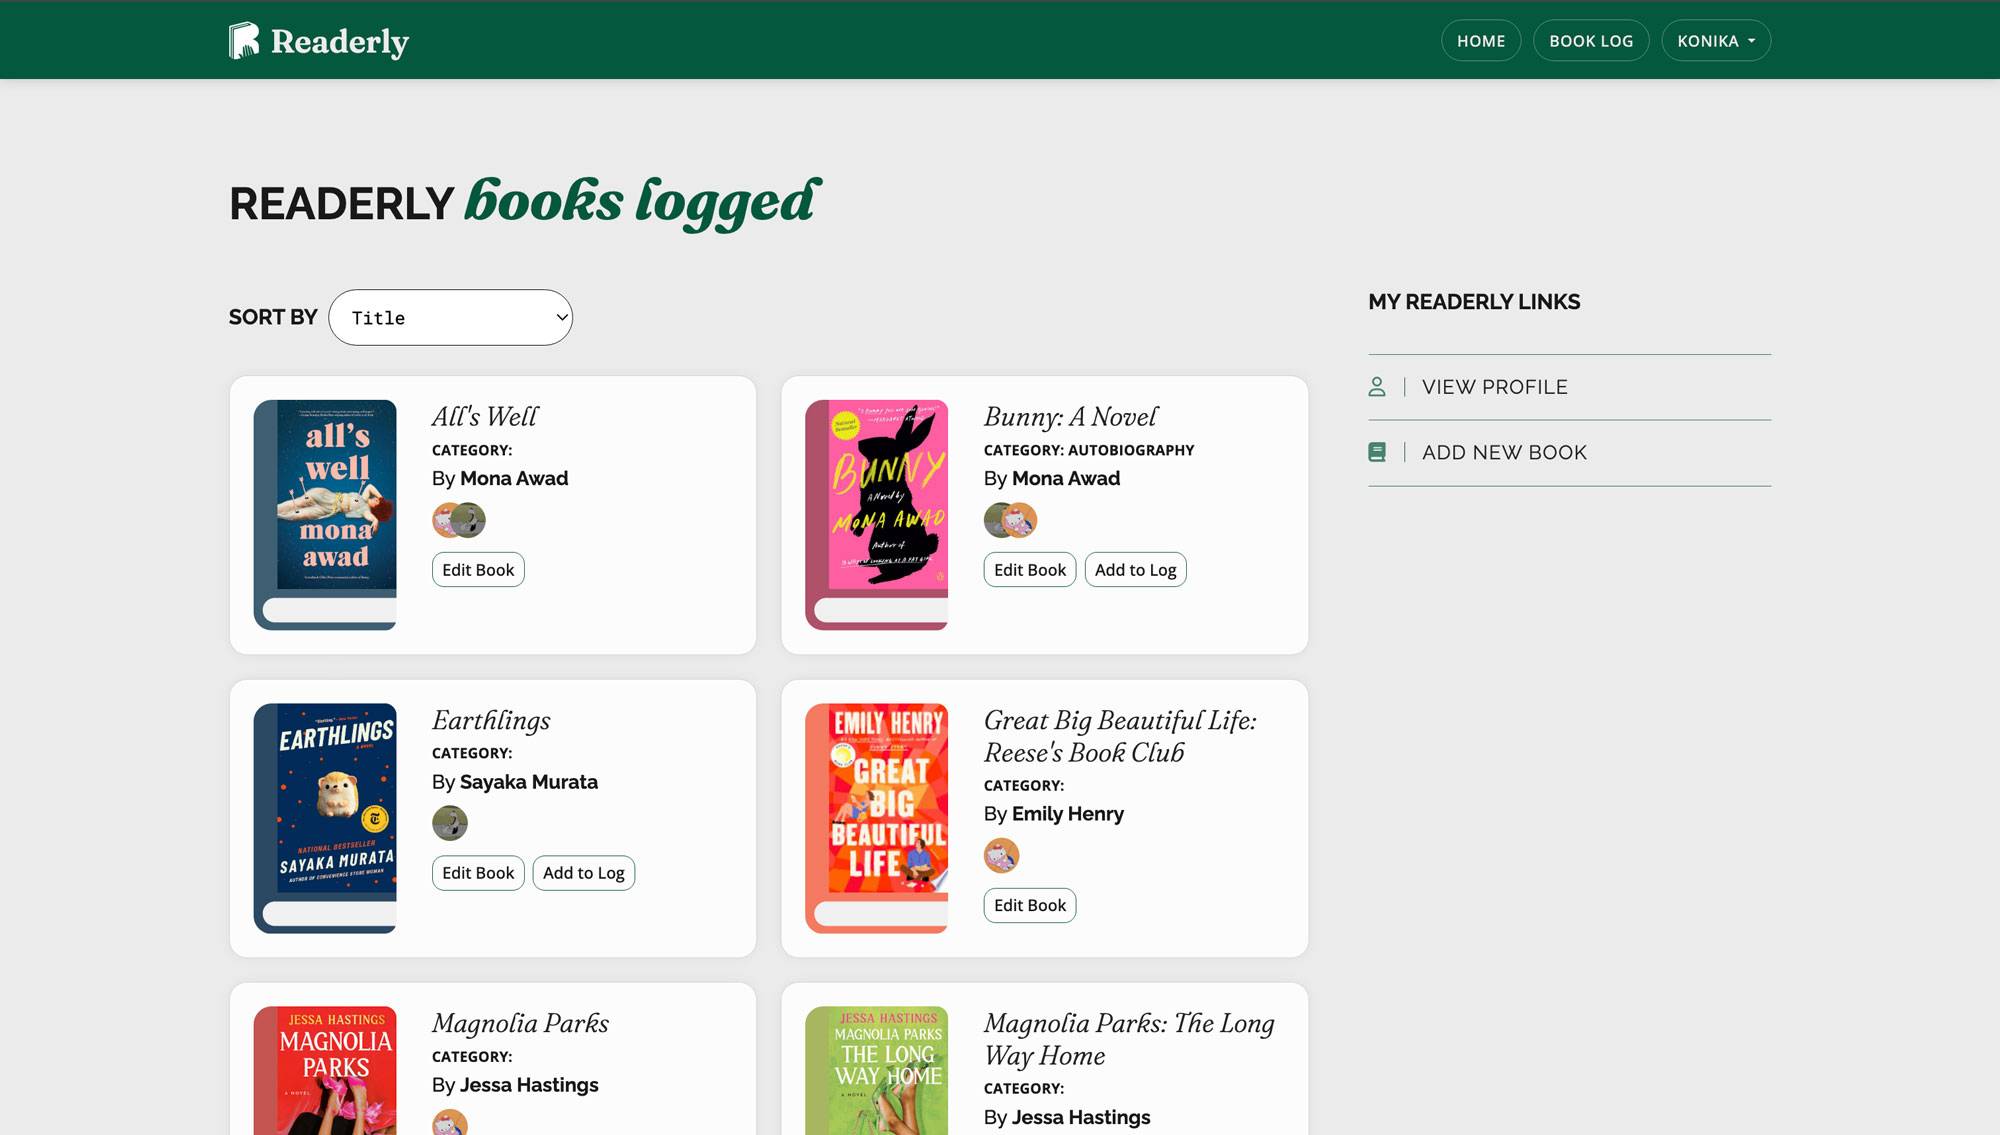Click the reader avatar on the Magnolia Parks card
Viewport: 2000px width, 1135px height.
[x=450, y=1122]
